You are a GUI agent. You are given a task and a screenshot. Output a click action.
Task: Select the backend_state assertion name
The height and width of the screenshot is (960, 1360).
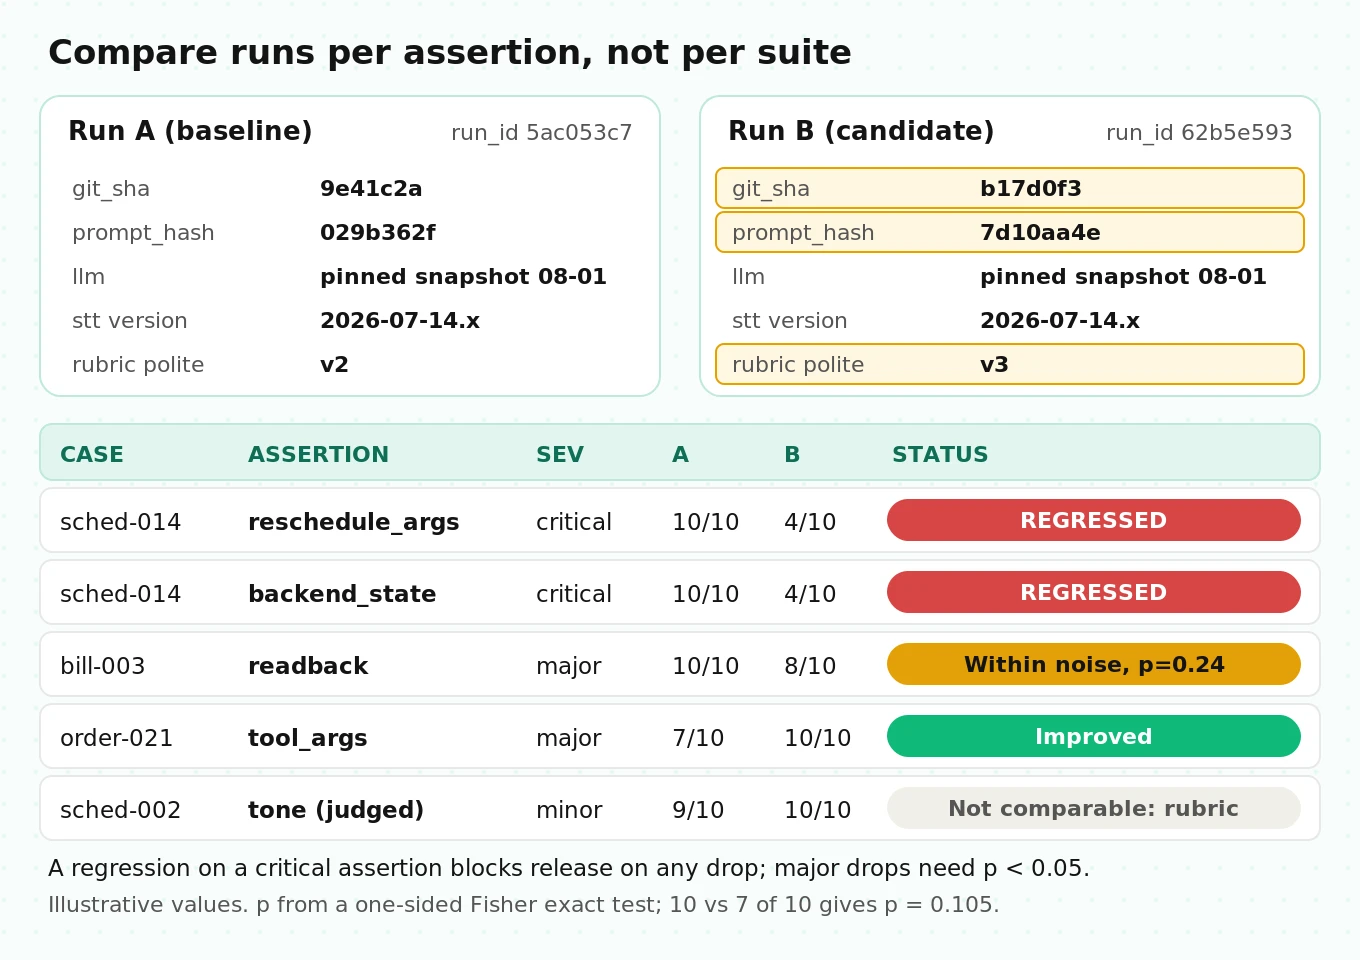342,594
